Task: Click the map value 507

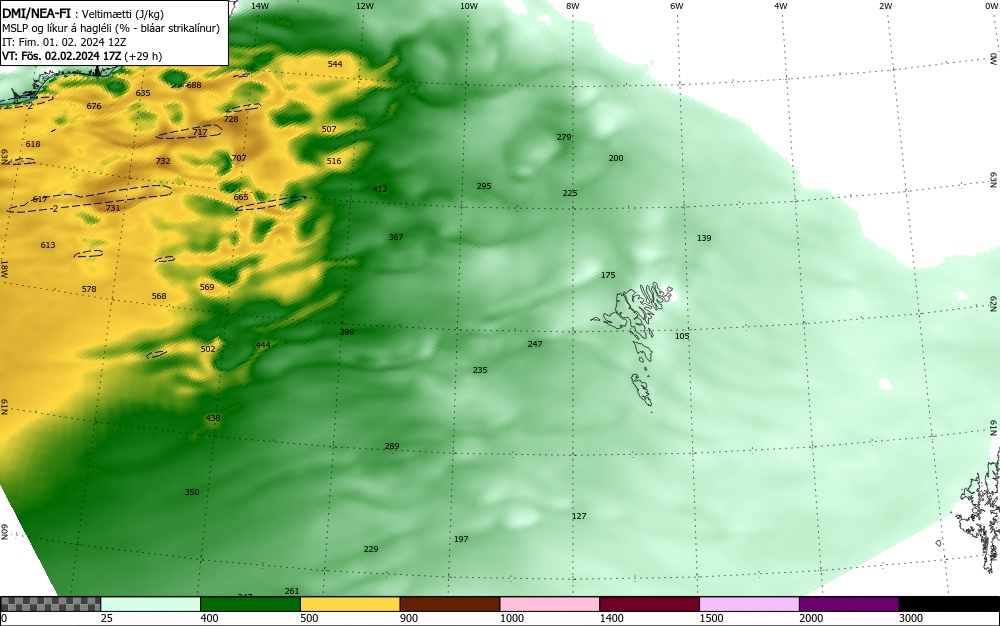Action: pyautogui.click(x=329, y=129)
